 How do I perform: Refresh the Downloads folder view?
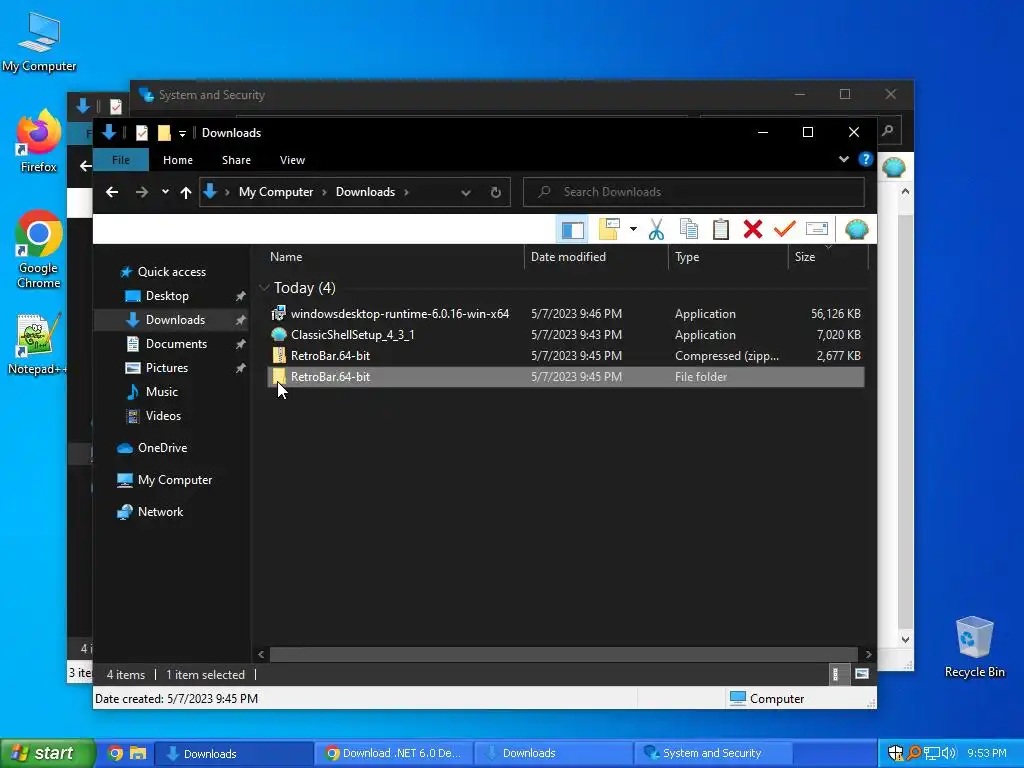coord(496,192)
